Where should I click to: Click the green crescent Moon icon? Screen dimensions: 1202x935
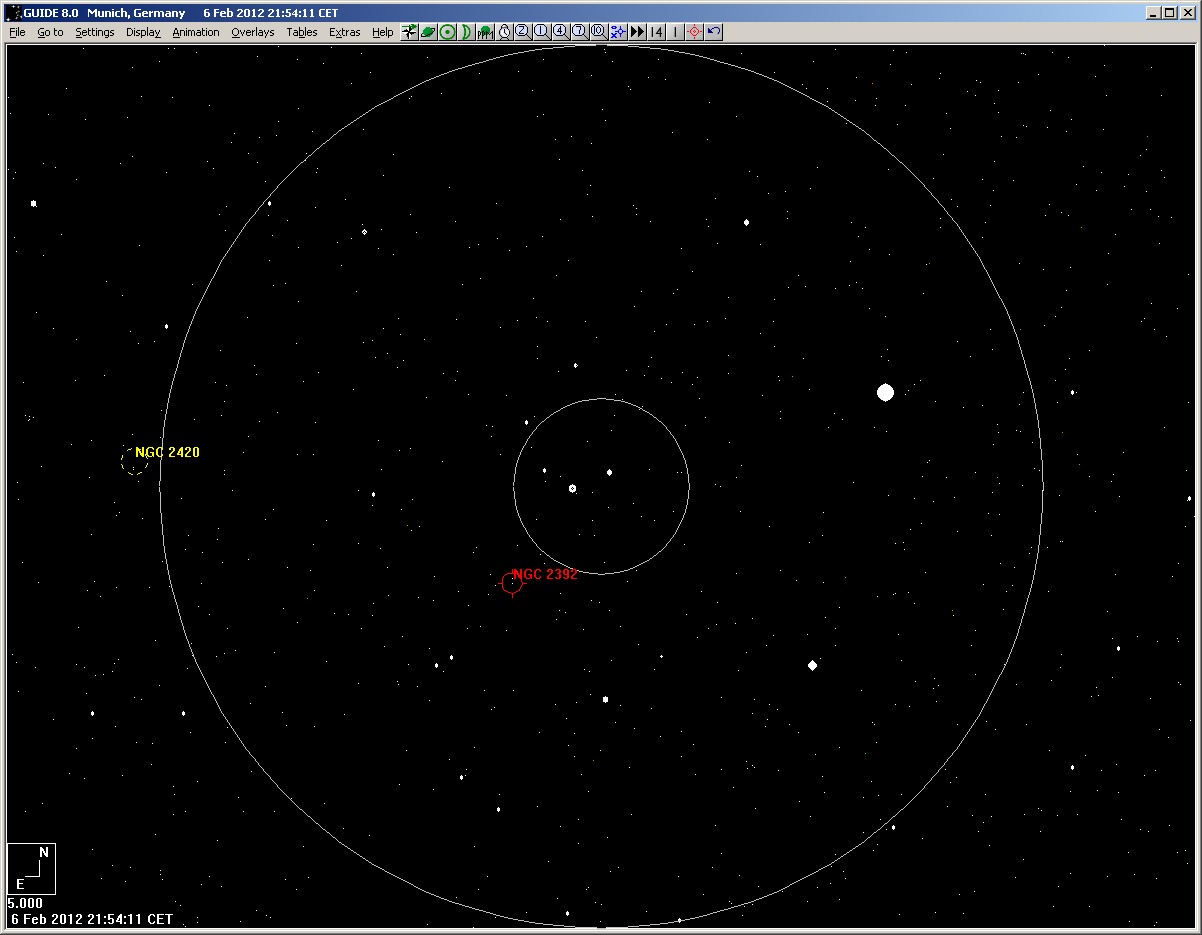click(466, 32)
